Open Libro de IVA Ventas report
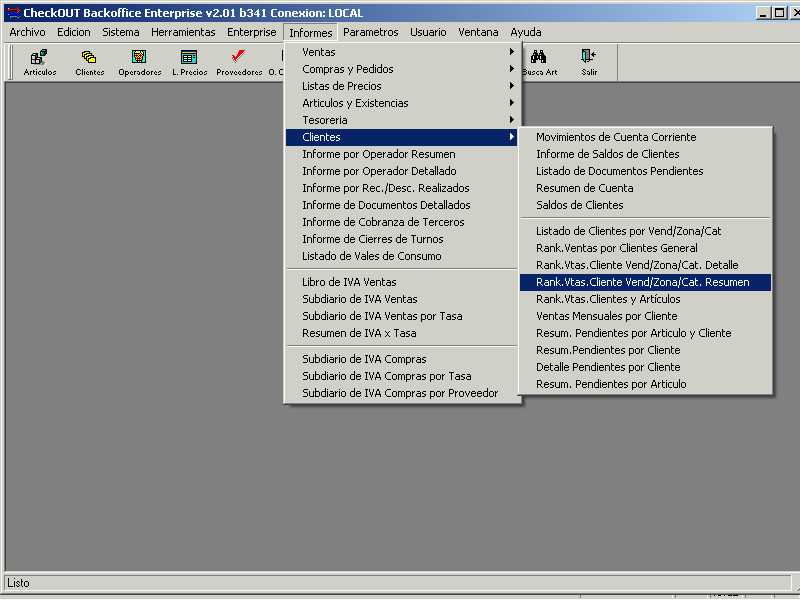 tap(402, 282)
